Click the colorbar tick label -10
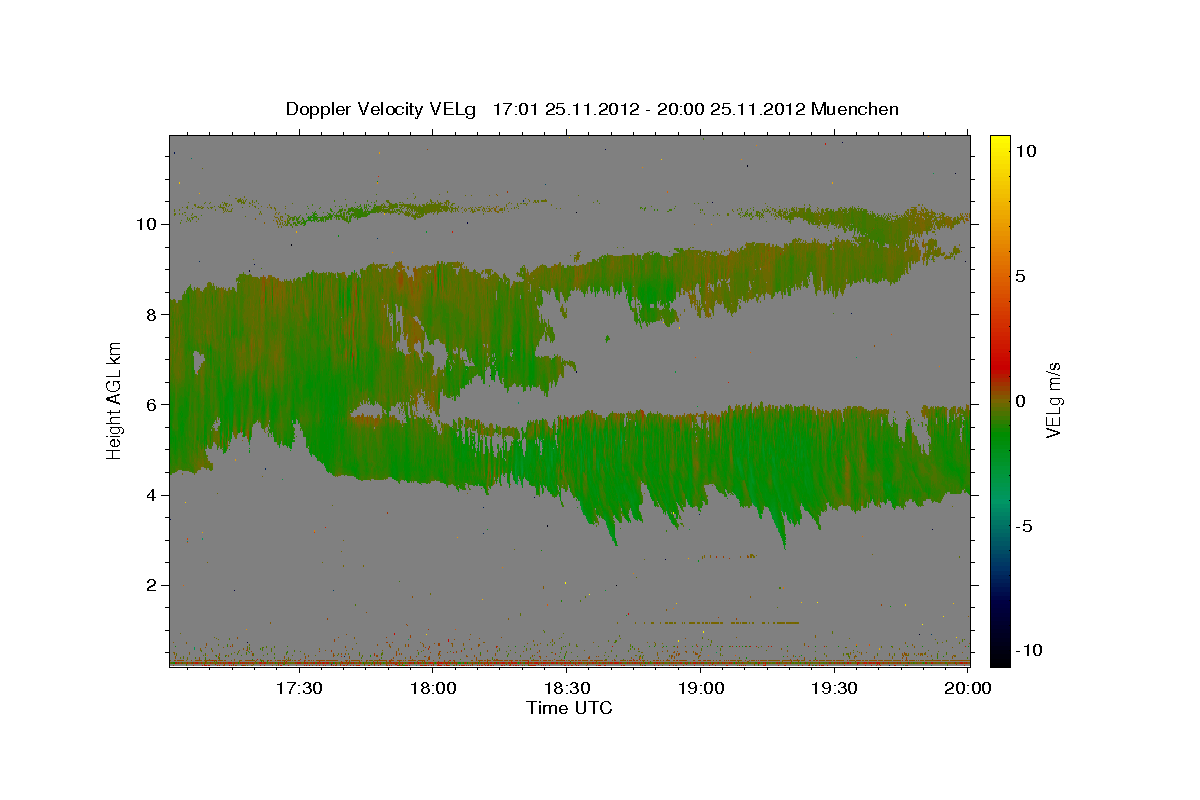 [1031, 651]
